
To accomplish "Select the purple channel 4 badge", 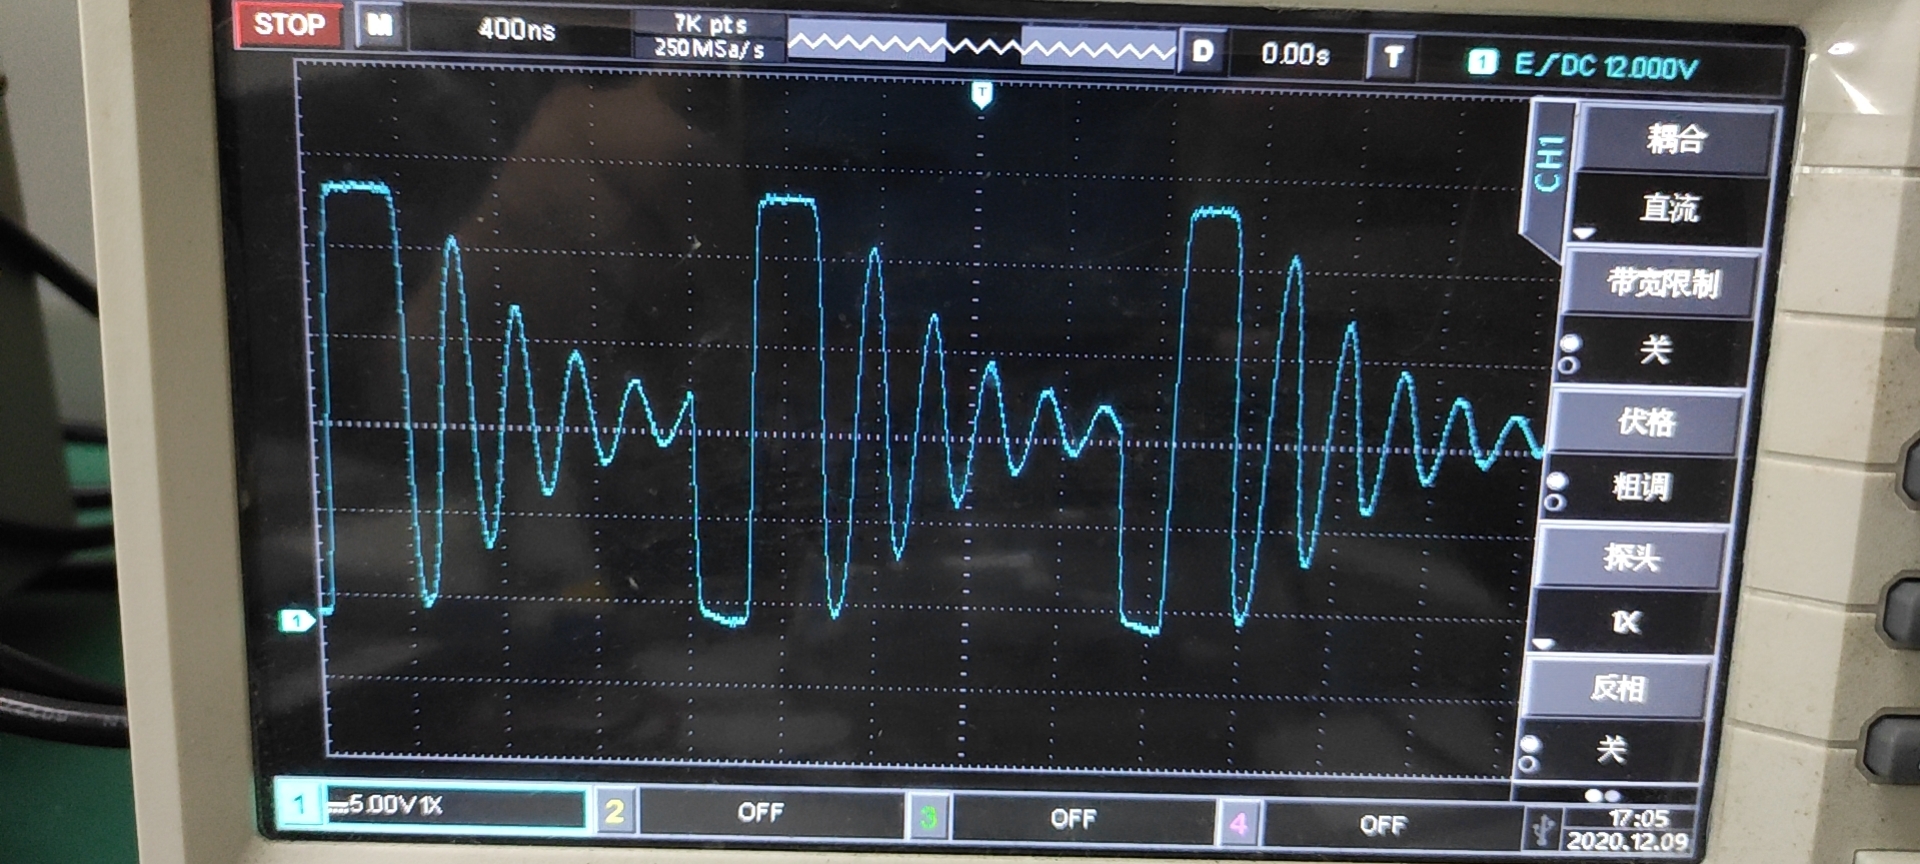I will point(1238,824).
